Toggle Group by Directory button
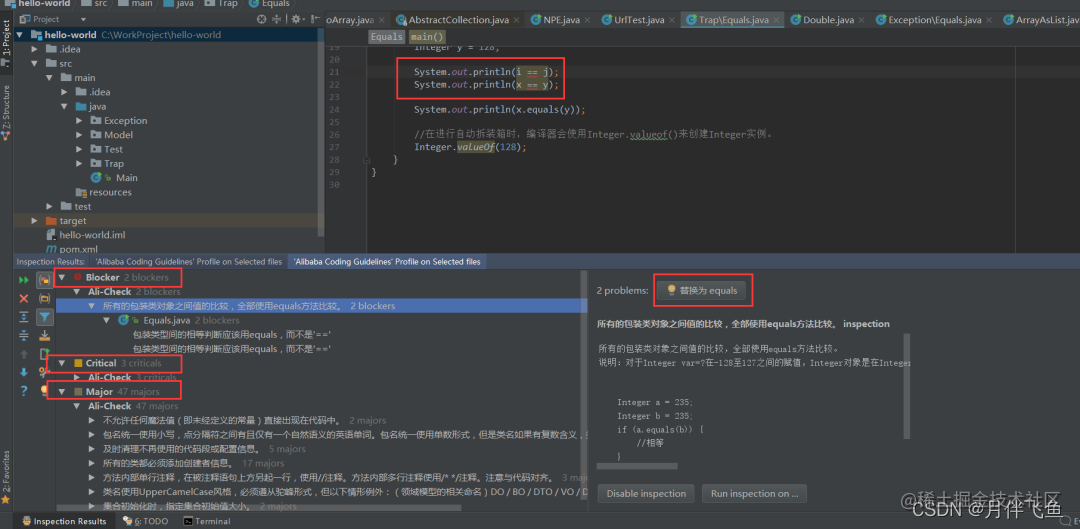This screenshot has width=1080, height=529. [x=45, y=298]
